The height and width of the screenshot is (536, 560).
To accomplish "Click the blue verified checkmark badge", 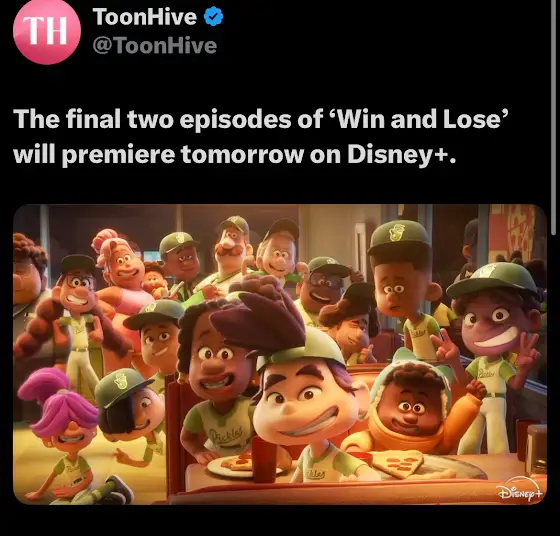I will tap(213, 16).
